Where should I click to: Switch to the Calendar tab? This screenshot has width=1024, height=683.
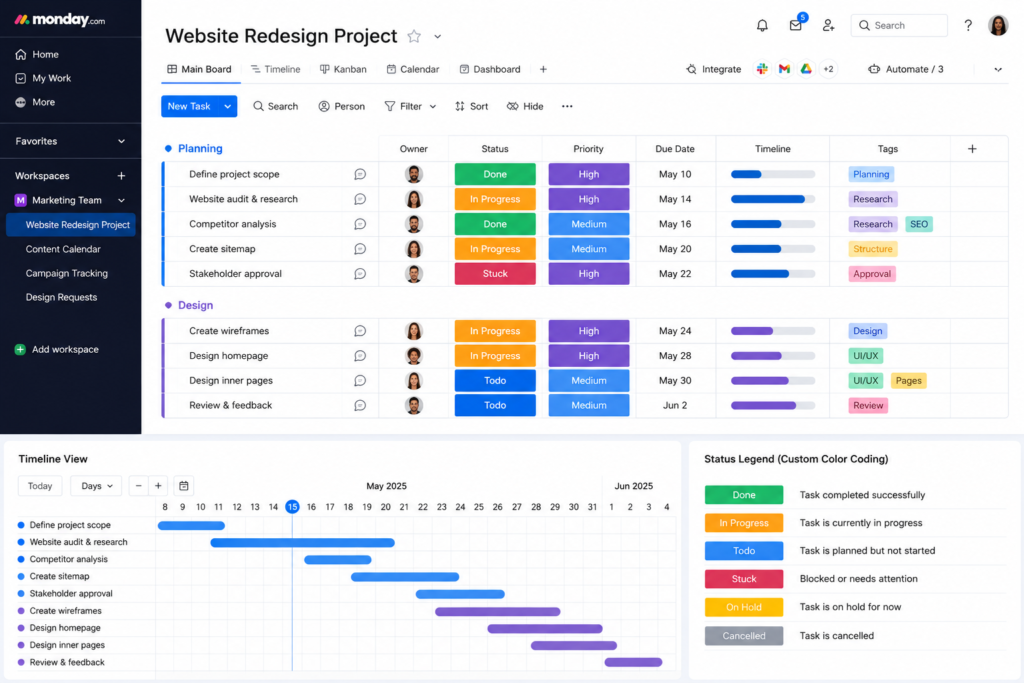[x=413, y=69]
